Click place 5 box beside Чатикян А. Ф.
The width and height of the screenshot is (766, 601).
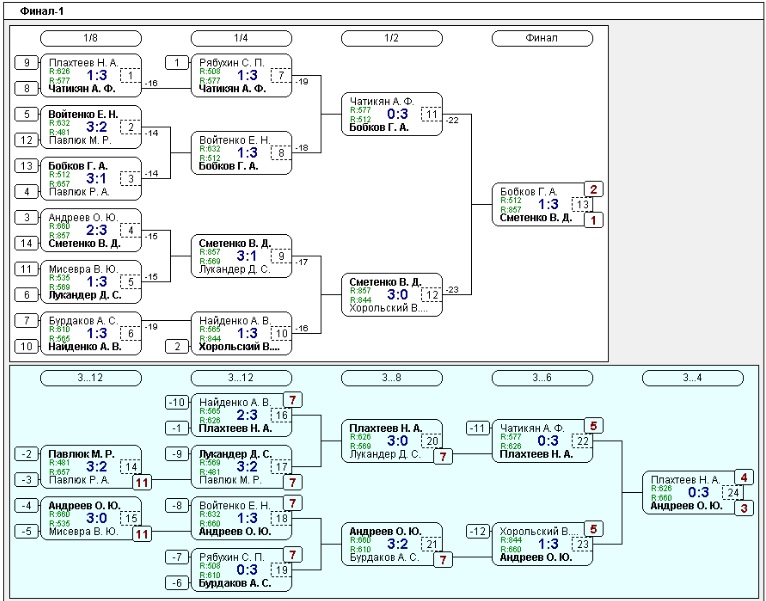pos(594,426)
